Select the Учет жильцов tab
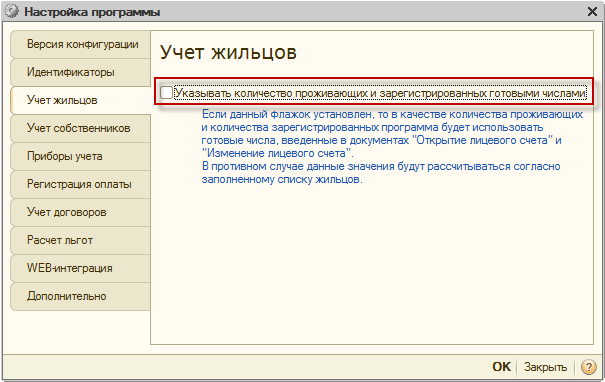 pyautogui.click(x=81, y=100)
